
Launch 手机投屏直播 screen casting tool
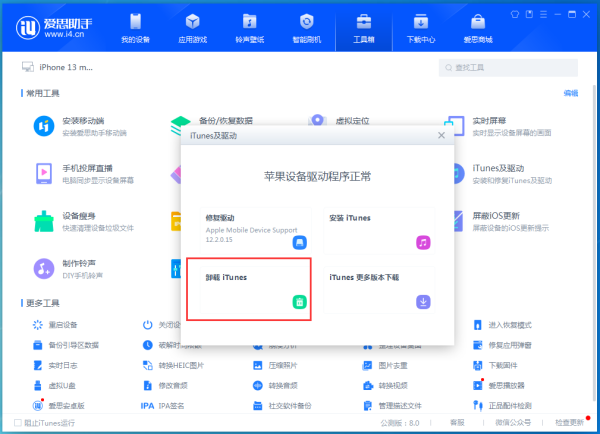(45, 174)
